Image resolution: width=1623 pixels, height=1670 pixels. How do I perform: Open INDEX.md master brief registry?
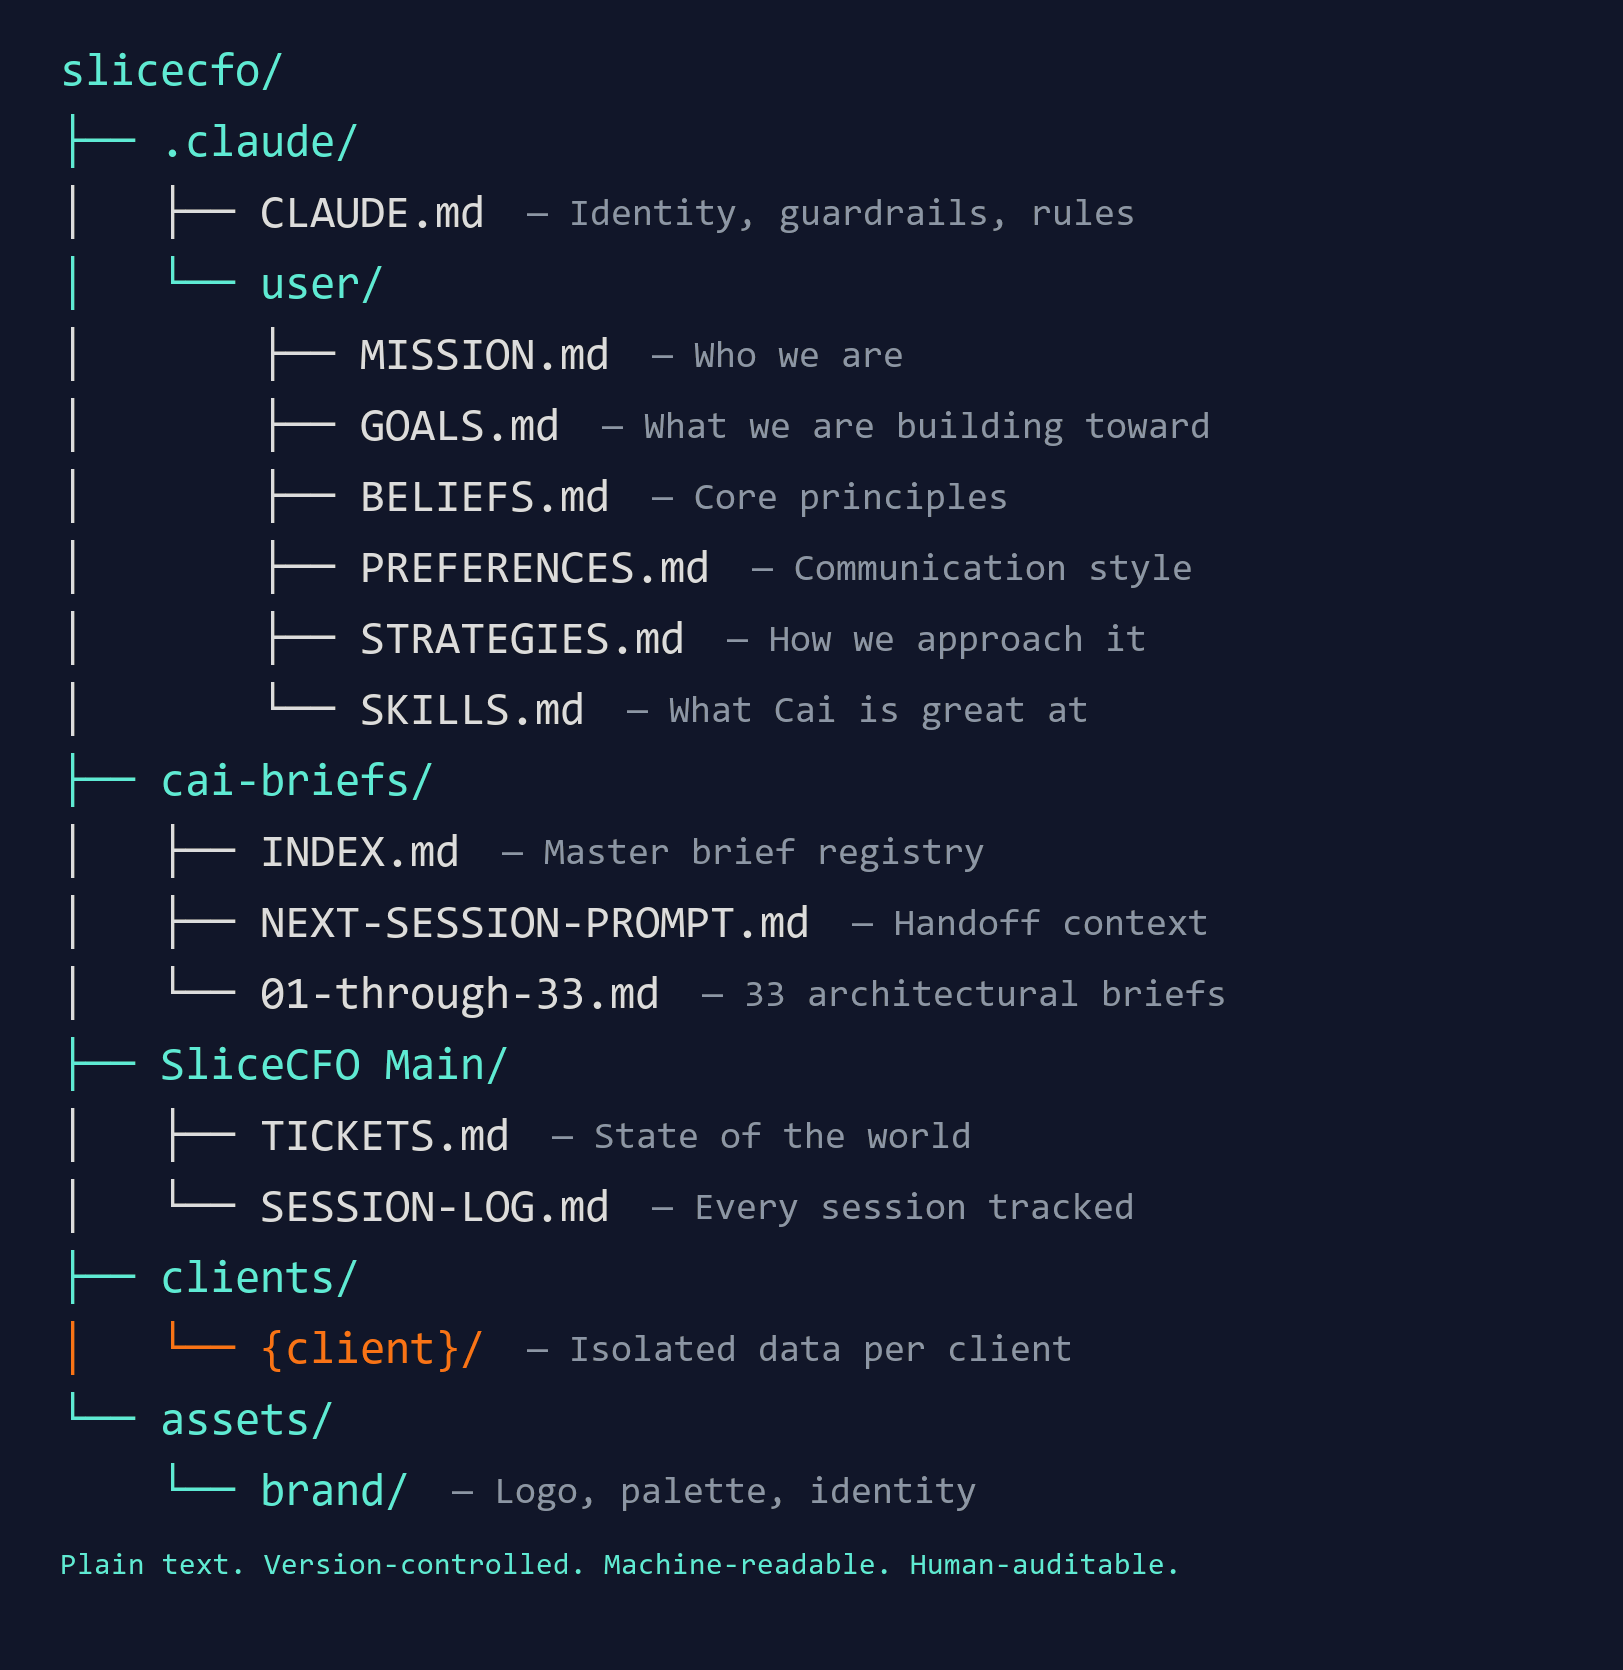359,852
